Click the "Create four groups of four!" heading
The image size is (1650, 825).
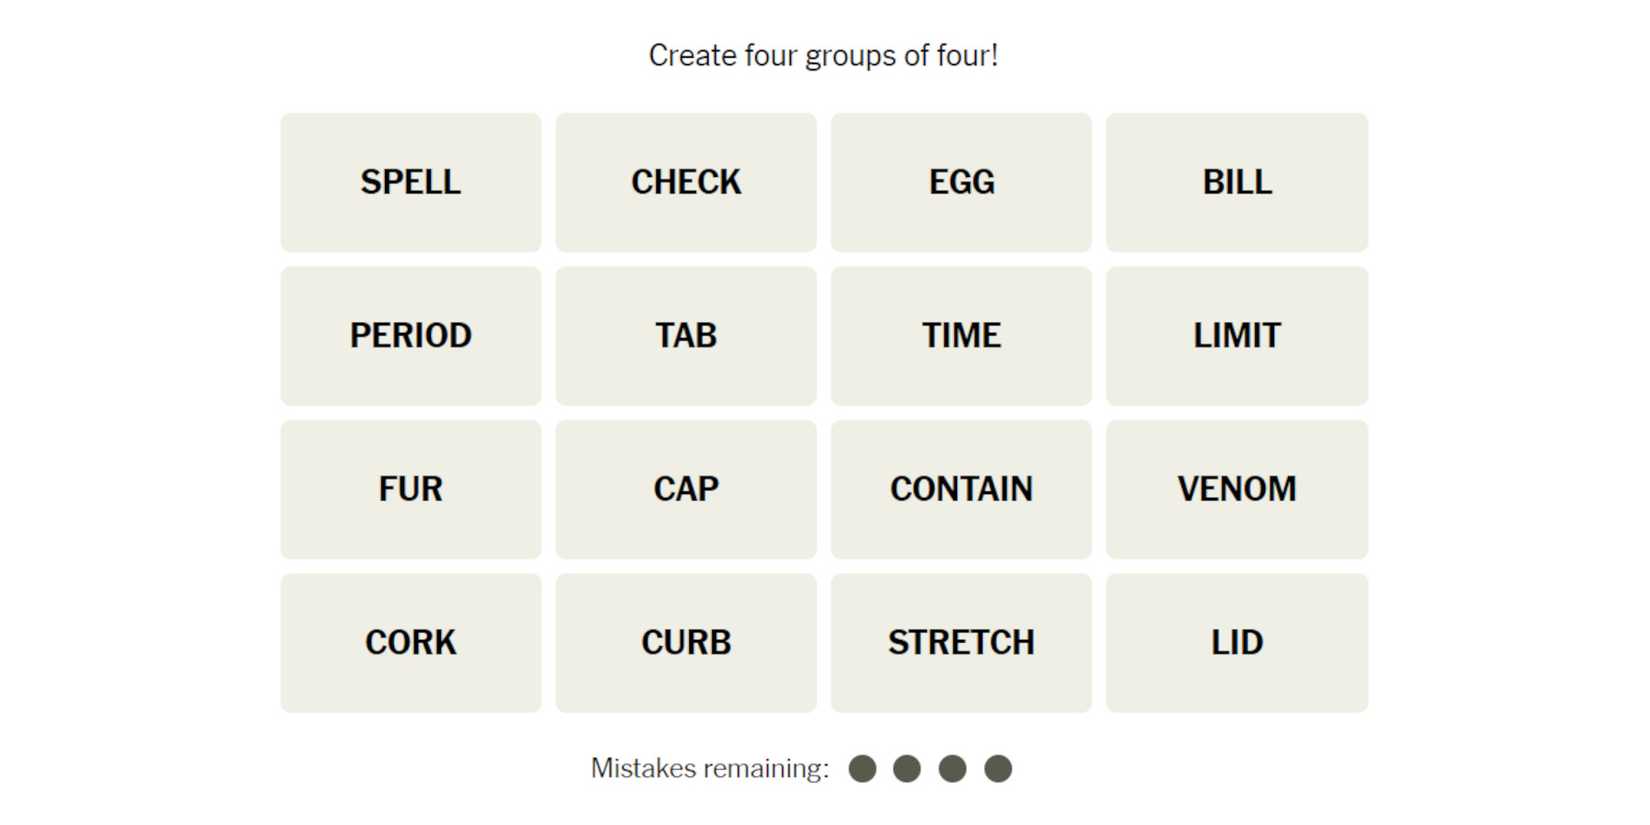tap(823, 56)
